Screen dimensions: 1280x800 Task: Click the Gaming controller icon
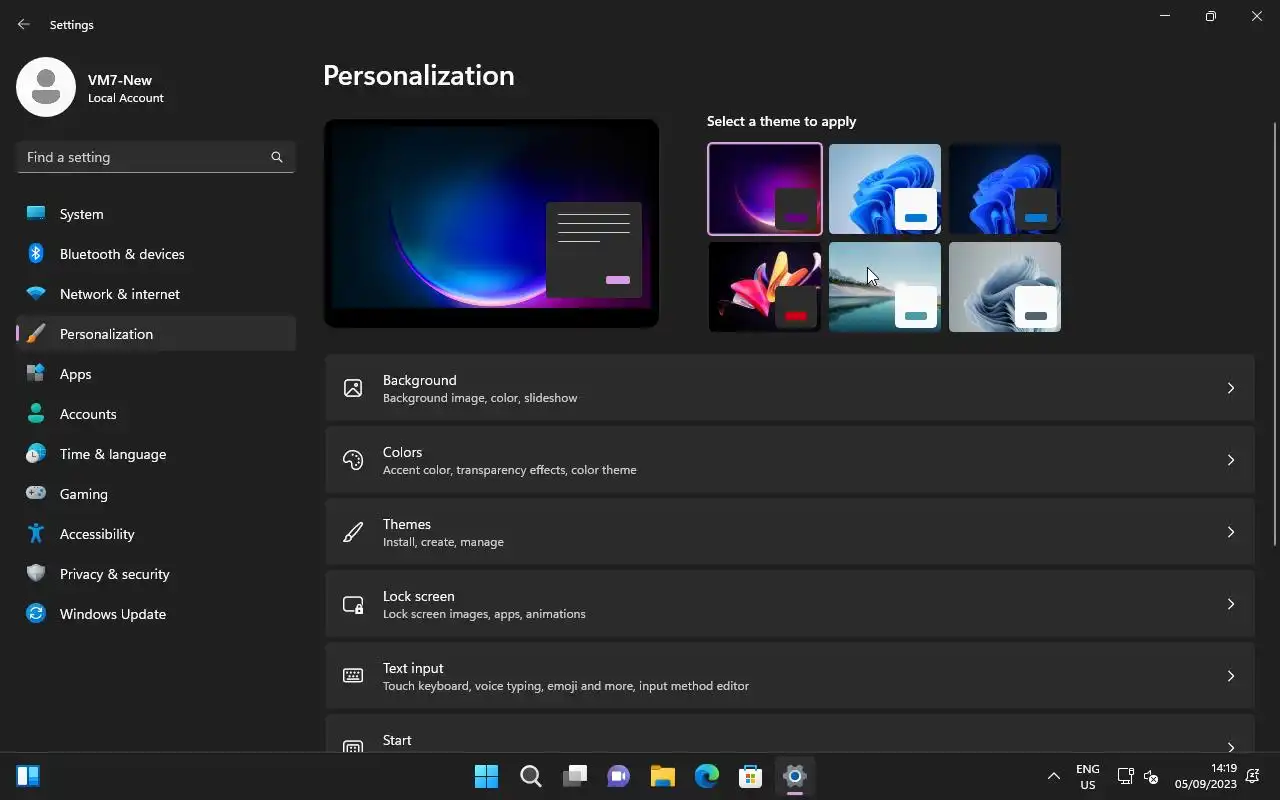coord(36,494)
